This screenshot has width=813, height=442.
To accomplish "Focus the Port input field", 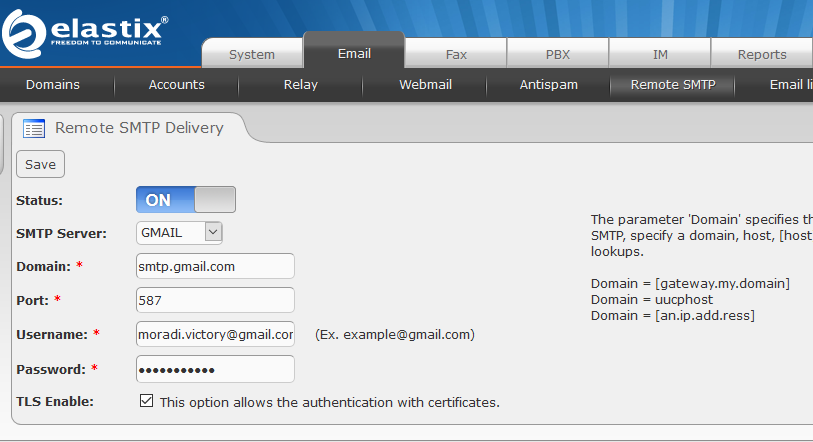I will tap(215, 300).
